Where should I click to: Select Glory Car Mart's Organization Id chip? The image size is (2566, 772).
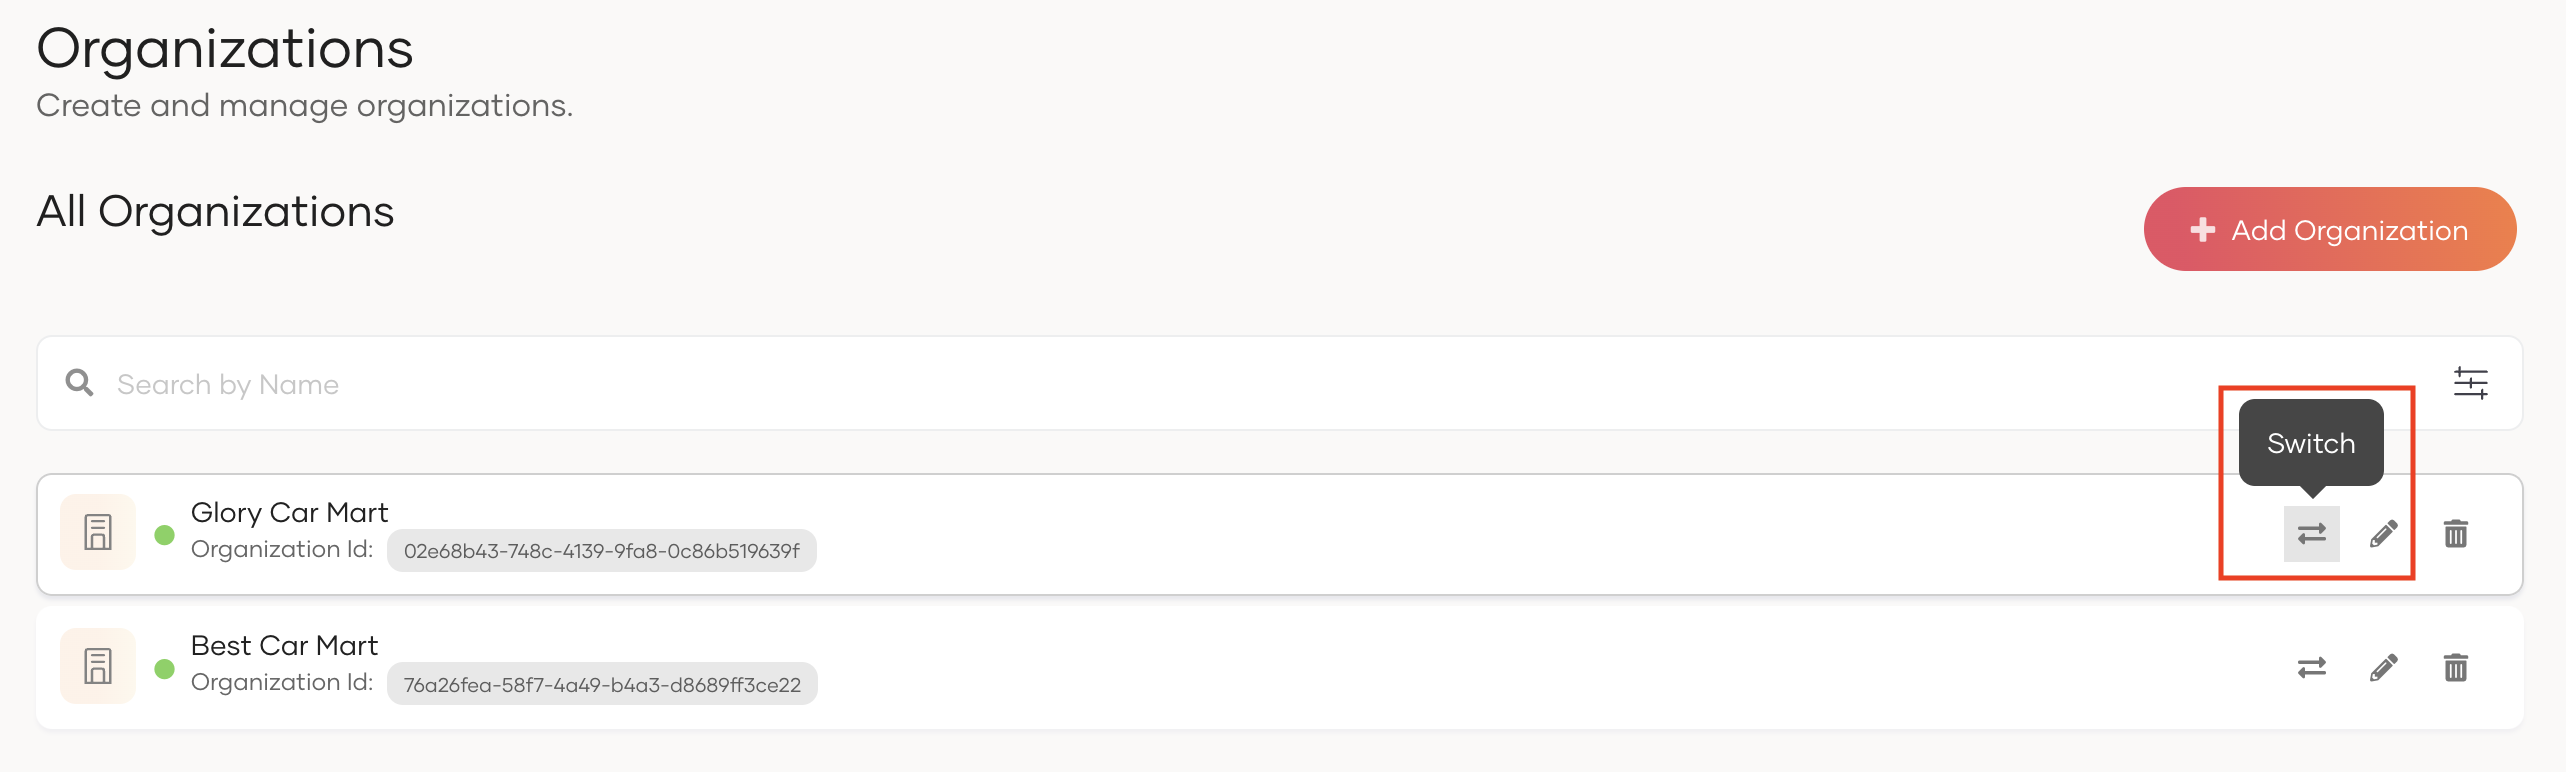click(x=600, y=549)
